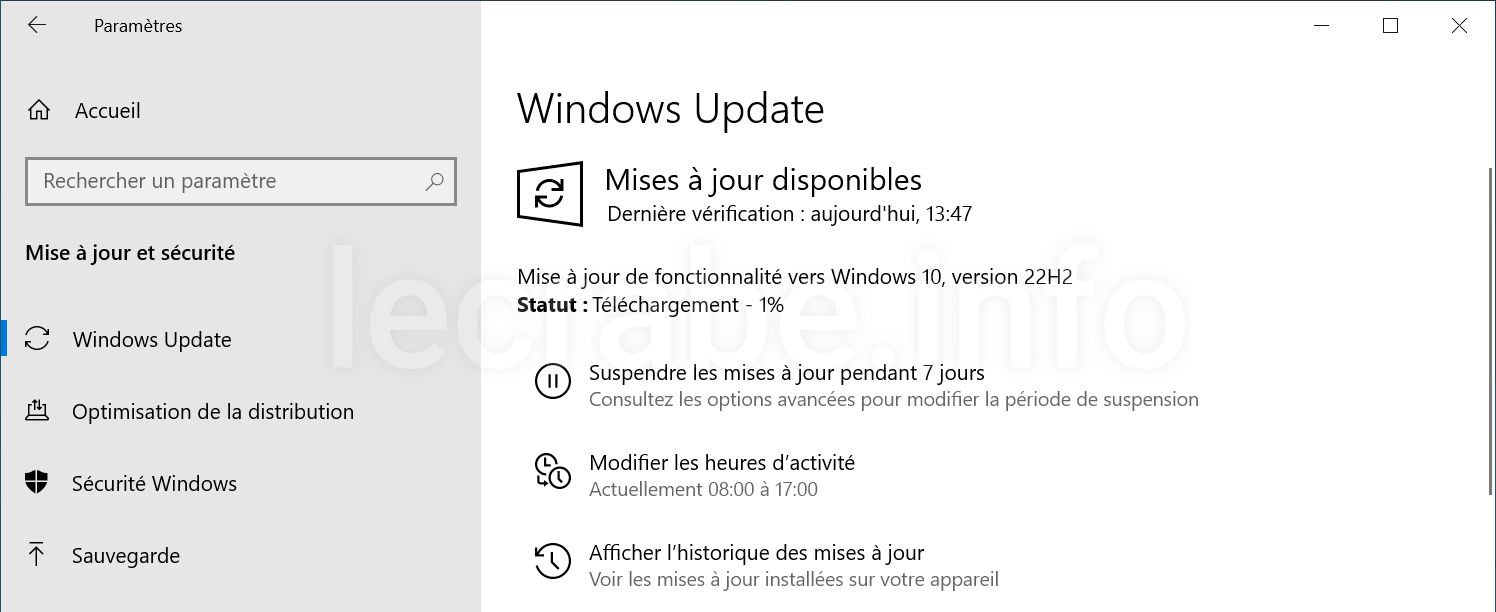Click the history clock icon
Image resolution: width=1496 pixels, height=612 pixels.
pyautogui.click(x=553, y=561)
